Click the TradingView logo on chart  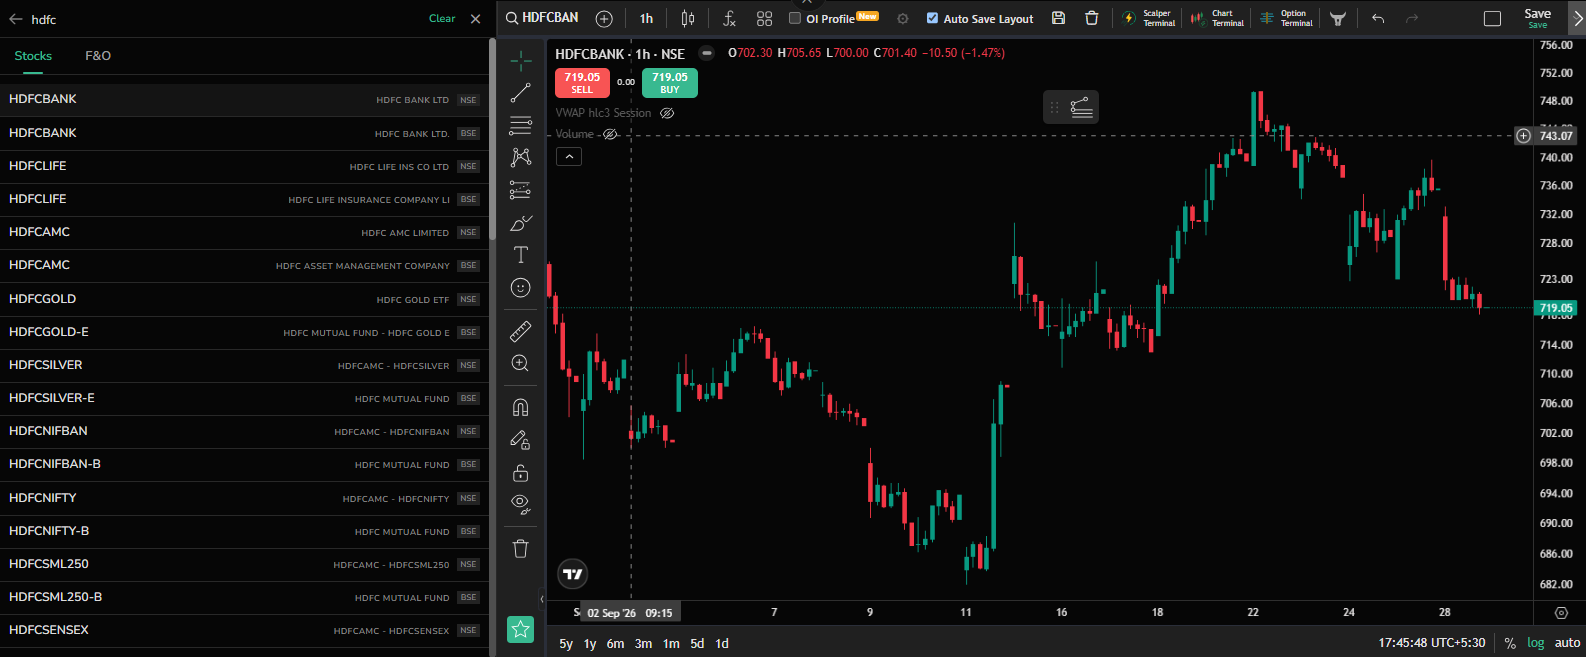573,574
